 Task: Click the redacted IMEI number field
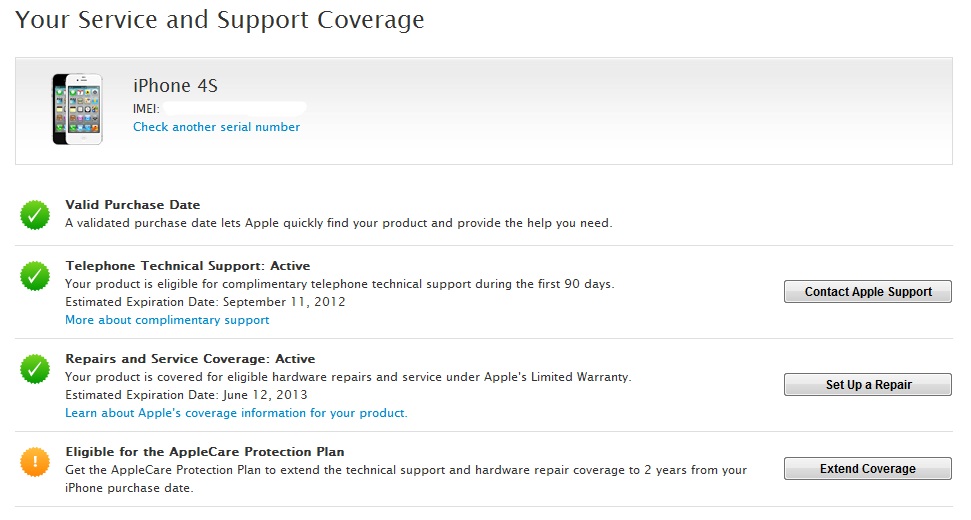pyautogui.click(x=235, y=109)
